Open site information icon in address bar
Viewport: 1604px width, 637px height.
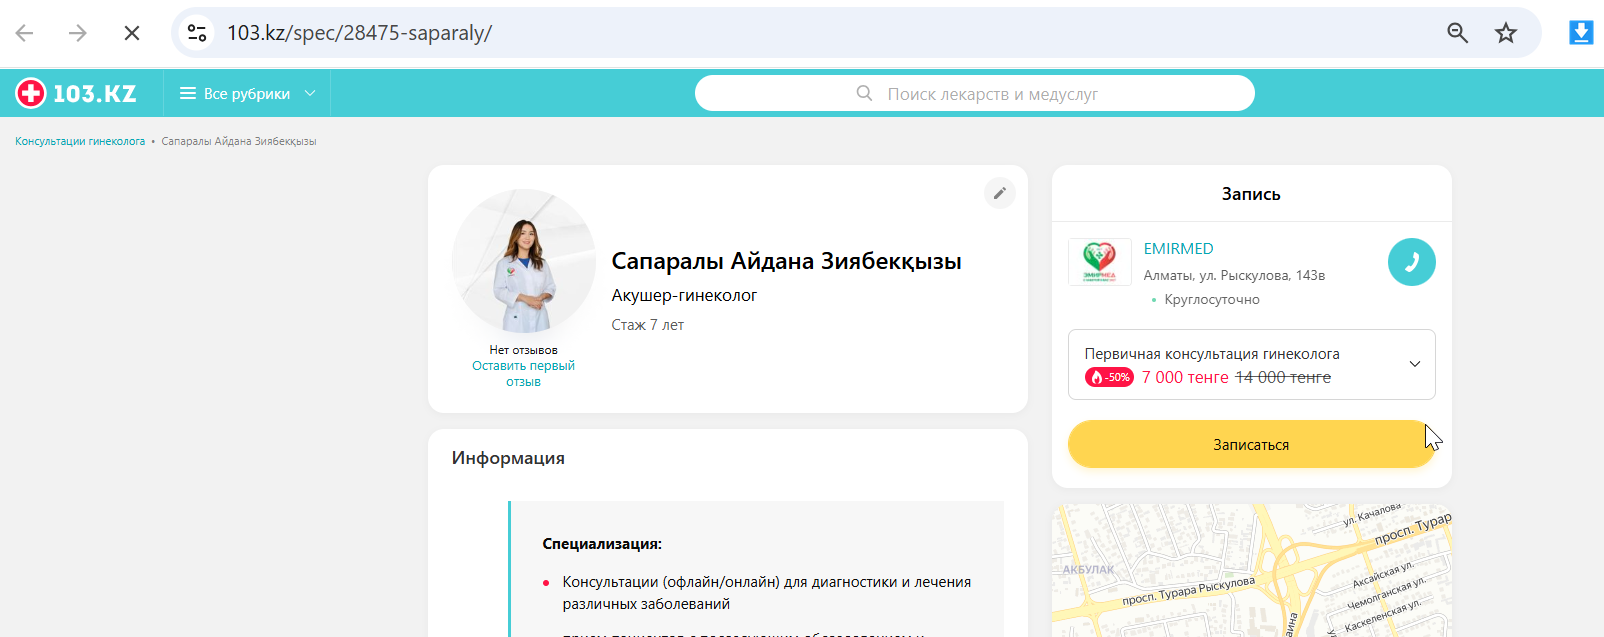pos(197,33)
